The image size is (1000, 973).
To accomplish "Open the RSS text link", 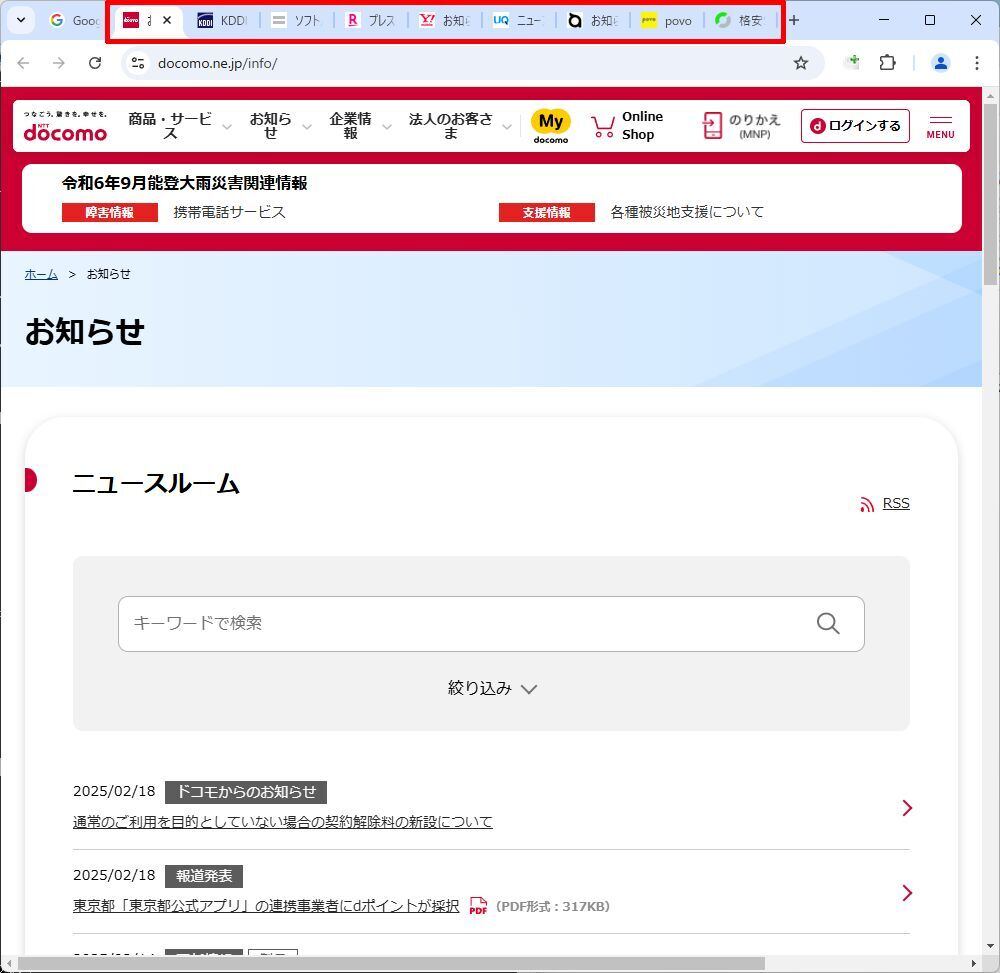I will 896,504.
